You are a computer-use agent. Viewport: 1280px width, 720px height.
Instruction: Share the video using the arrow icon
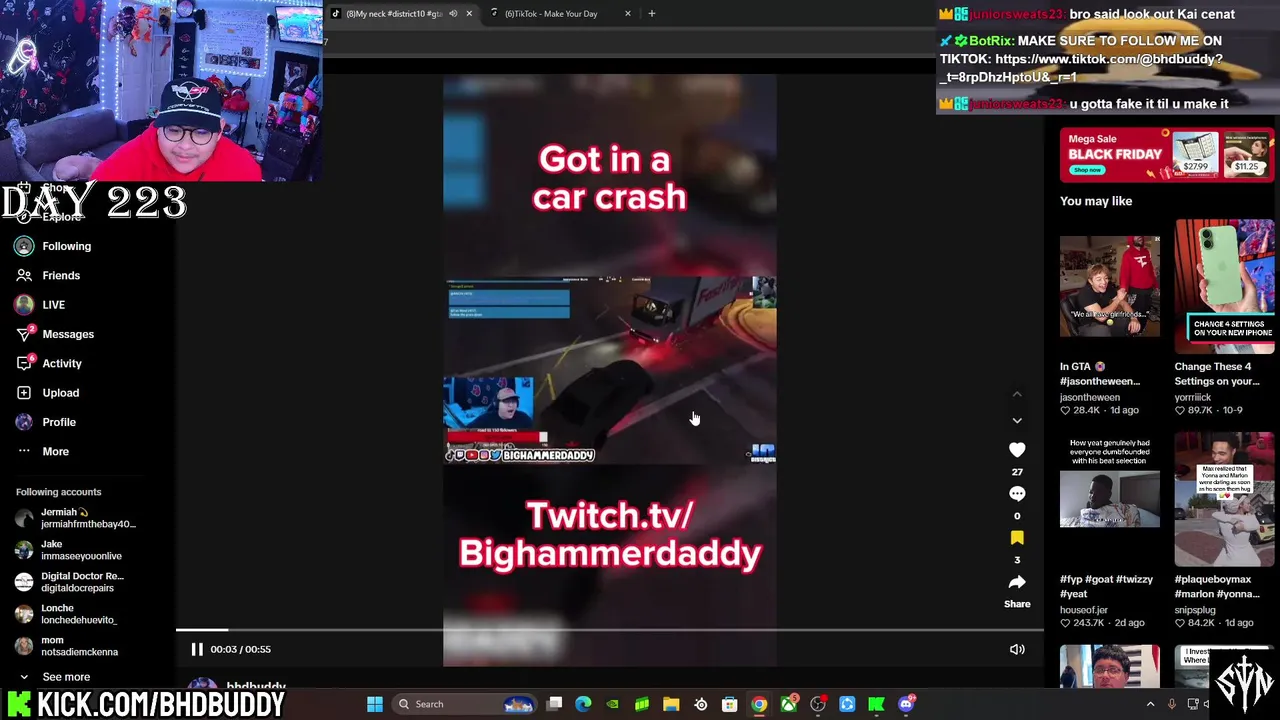click(x=1017, y=582)
